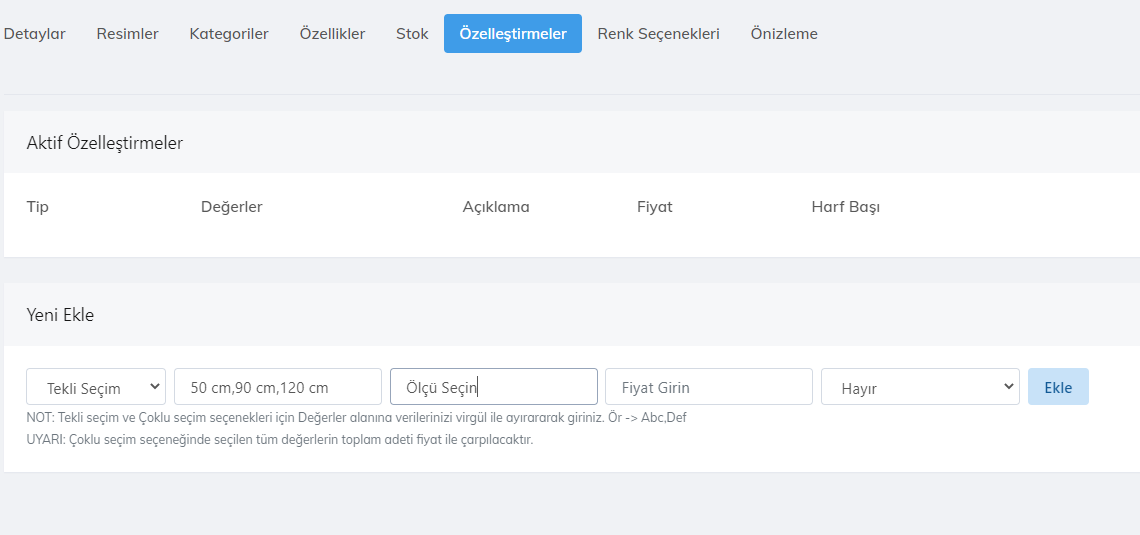Open the Detaylar tab
Screen dimensions: 1140x535
(35, 34)
